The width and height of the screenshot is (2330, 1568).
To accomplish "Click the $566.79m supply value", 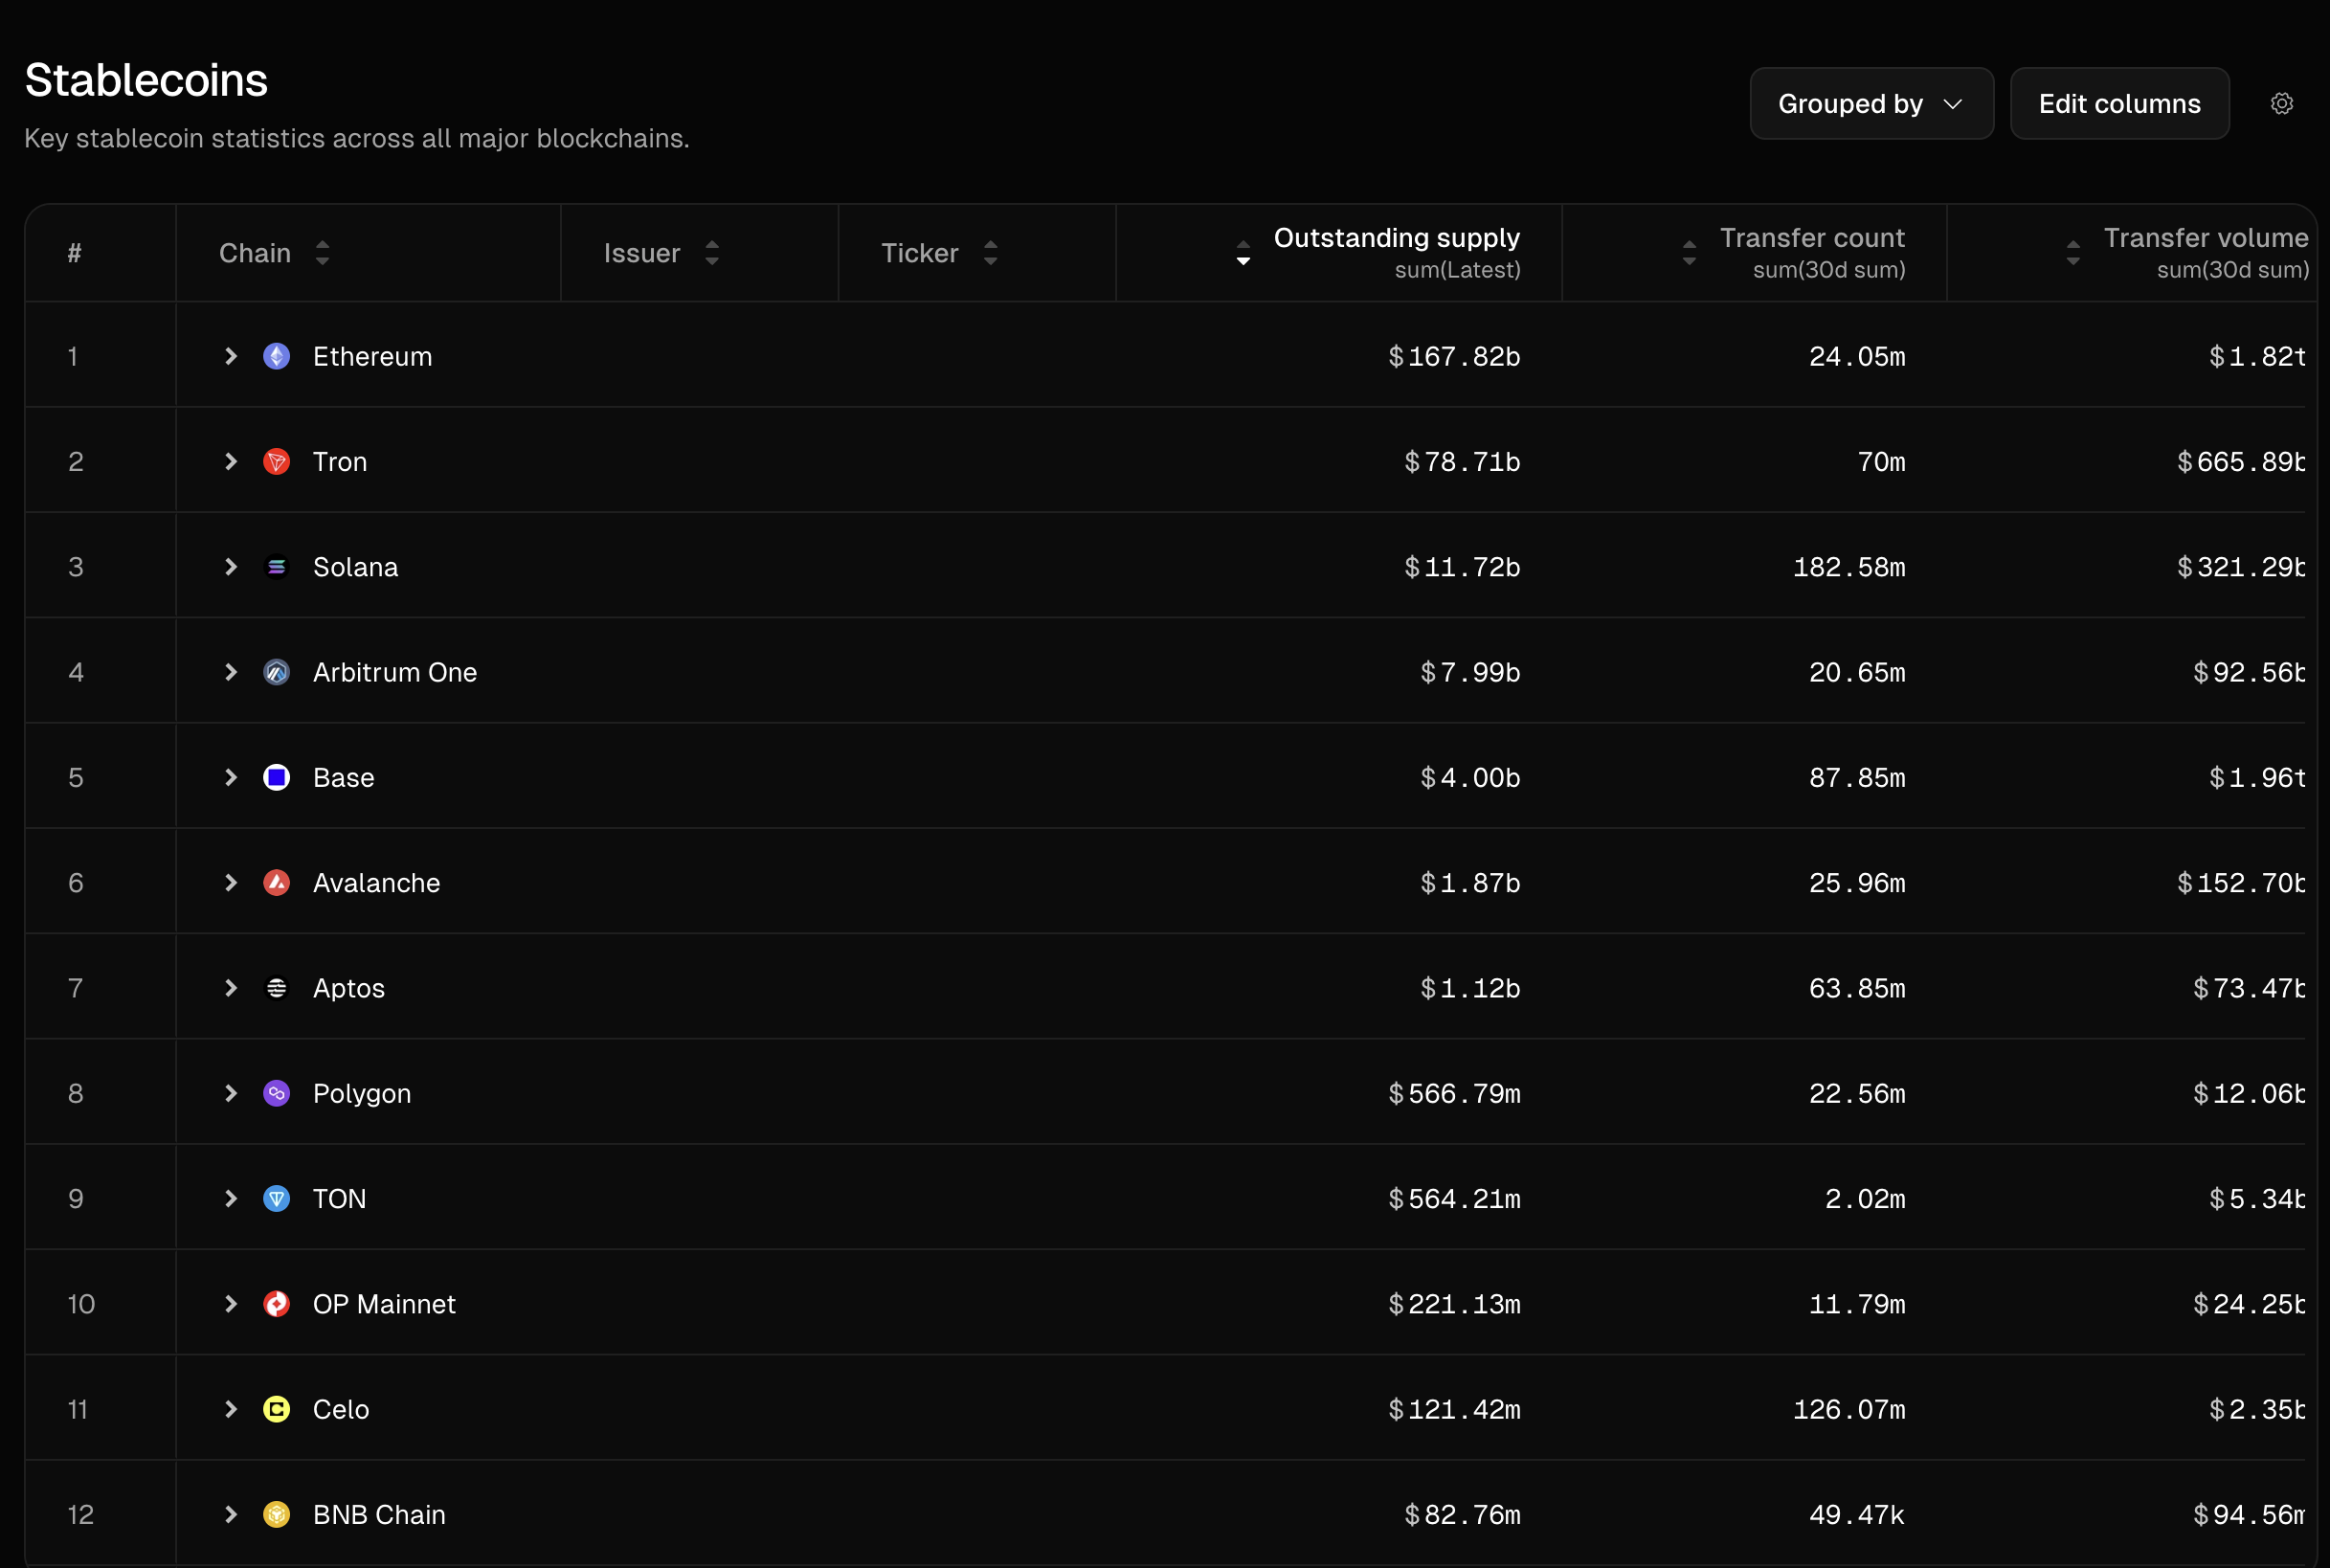I will tap(1454, 1093).
